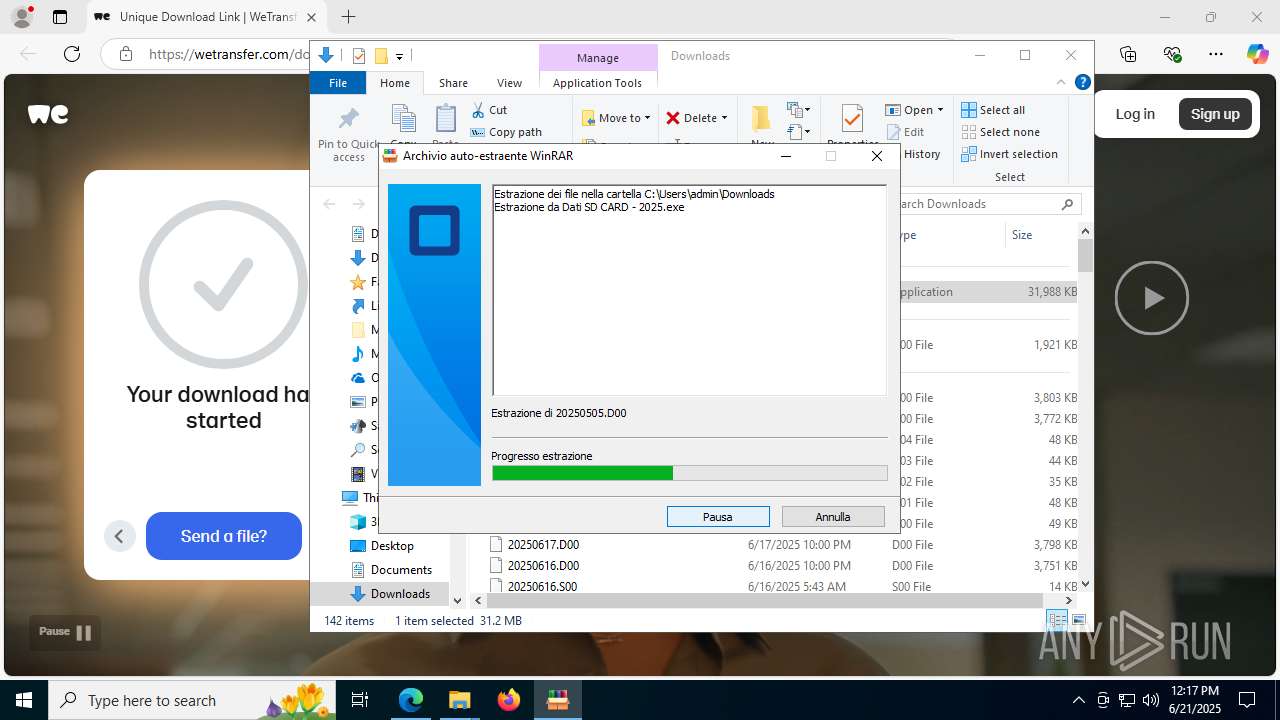Click Log in on WeTransfer page
The height and width of the screenshot is (720, 1280).
(x=1135, y=114)
